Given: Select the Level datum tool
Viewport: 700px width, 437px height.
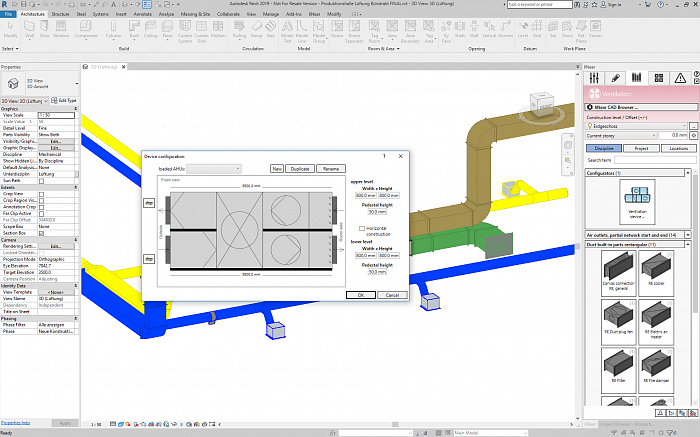Looking at the screenshot, I should [x=523, y=29].
